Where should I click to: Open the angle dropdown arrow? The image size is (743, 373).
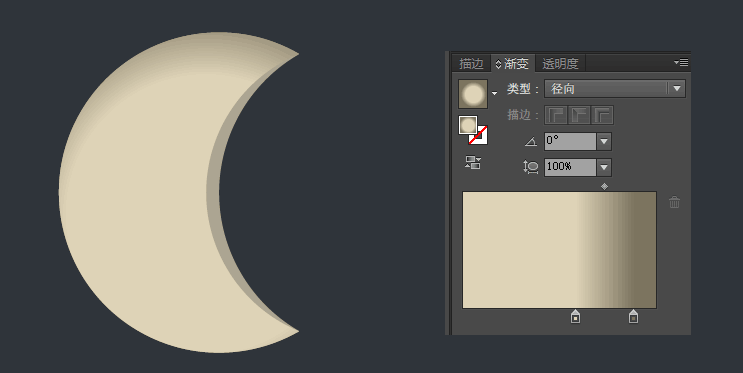604,141
